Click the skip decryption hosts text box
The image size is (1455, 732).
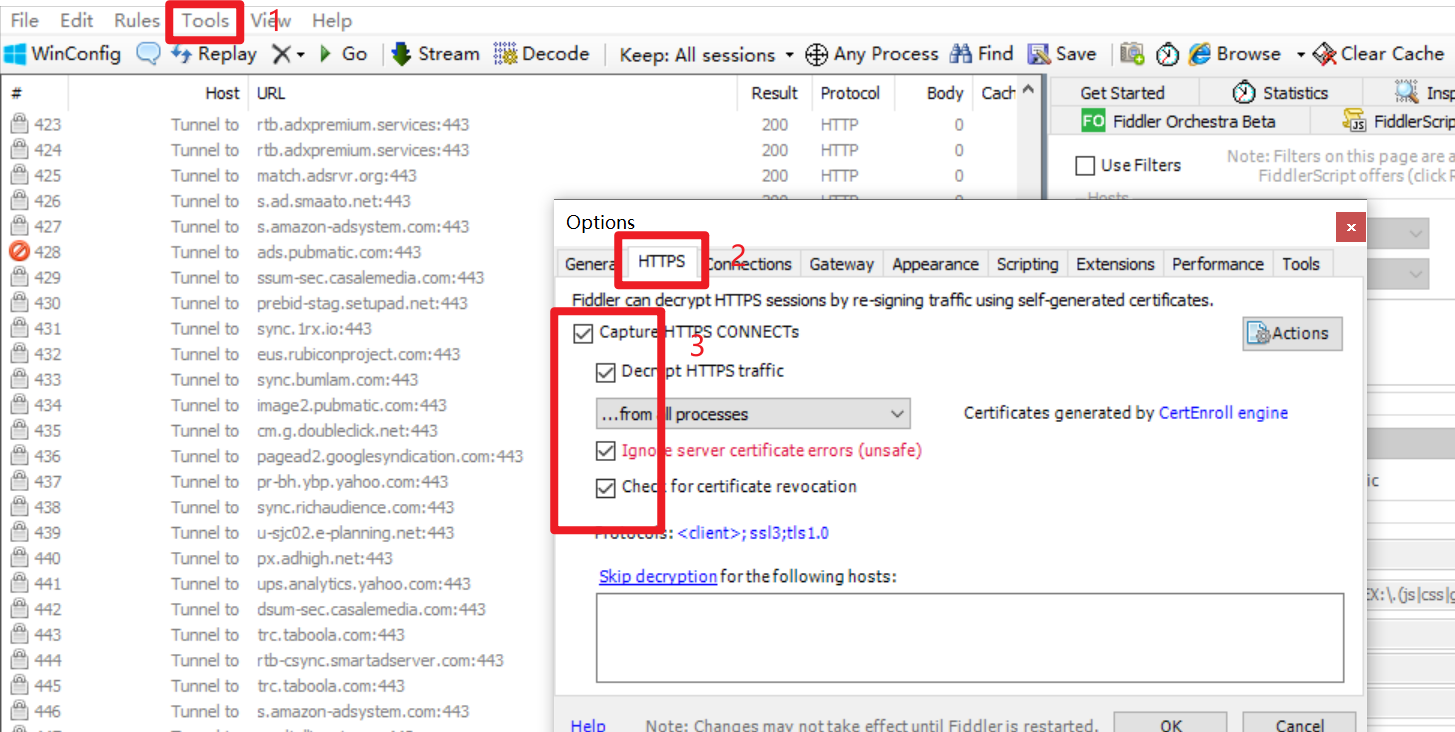tap(970, 637)
